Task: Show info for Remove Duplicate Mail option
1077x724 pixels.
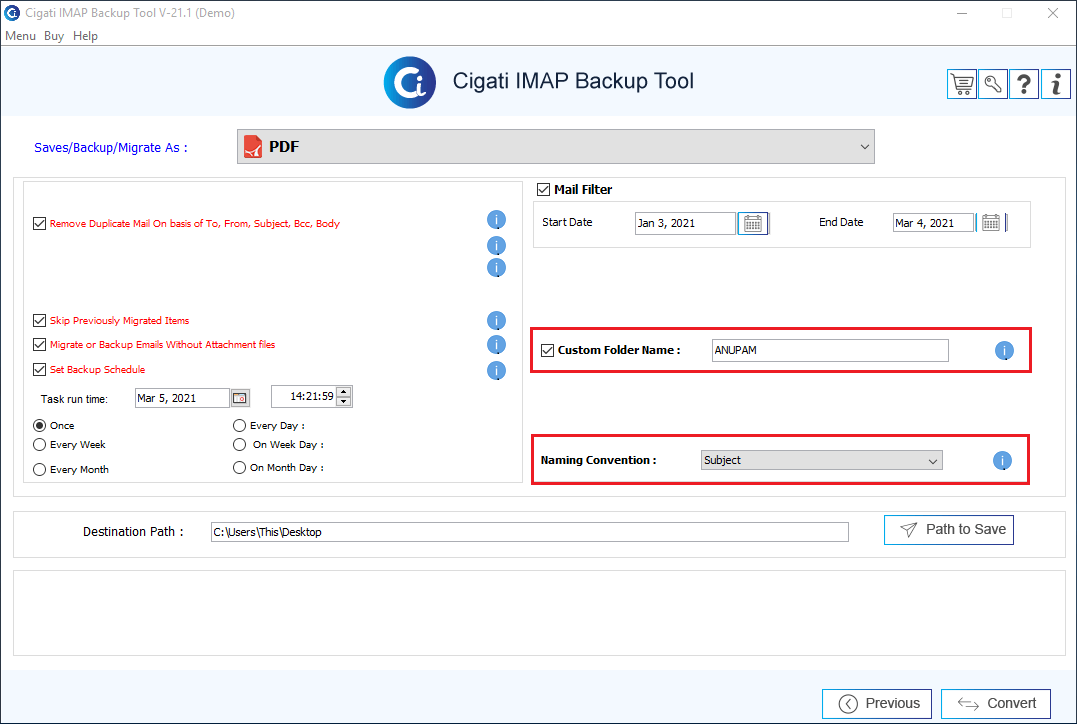Action: tap(496, 220)
